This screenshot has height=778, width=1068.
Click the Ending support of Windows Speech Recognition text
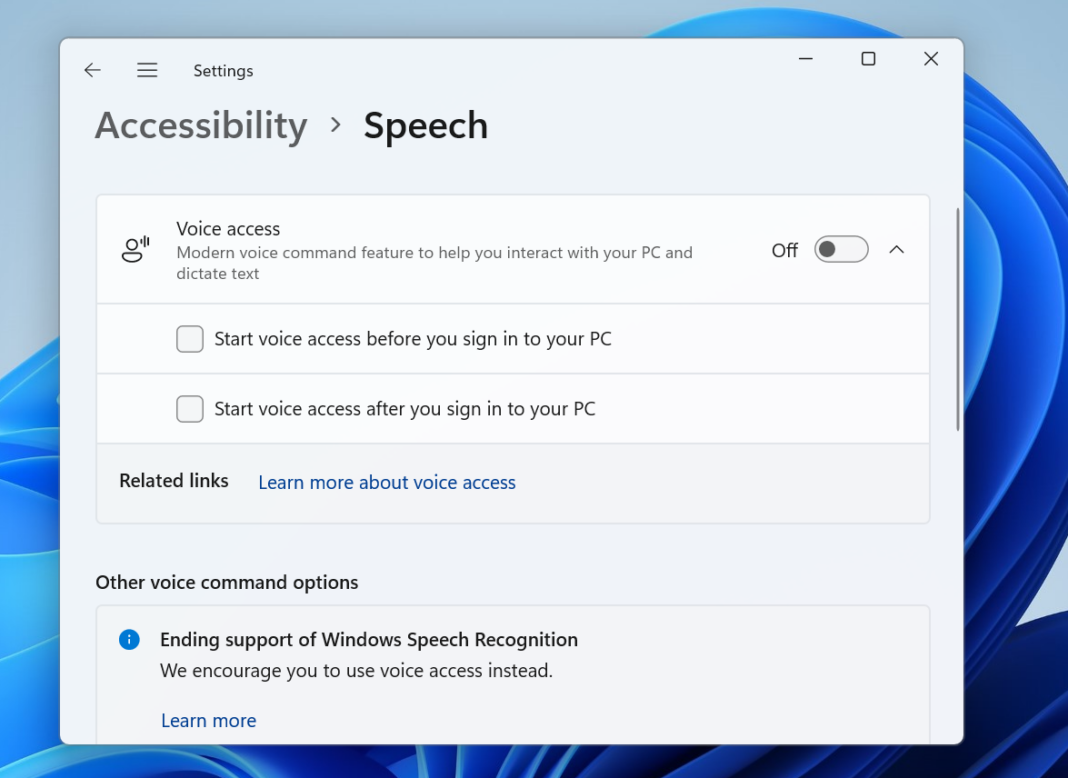click(369, 639)
